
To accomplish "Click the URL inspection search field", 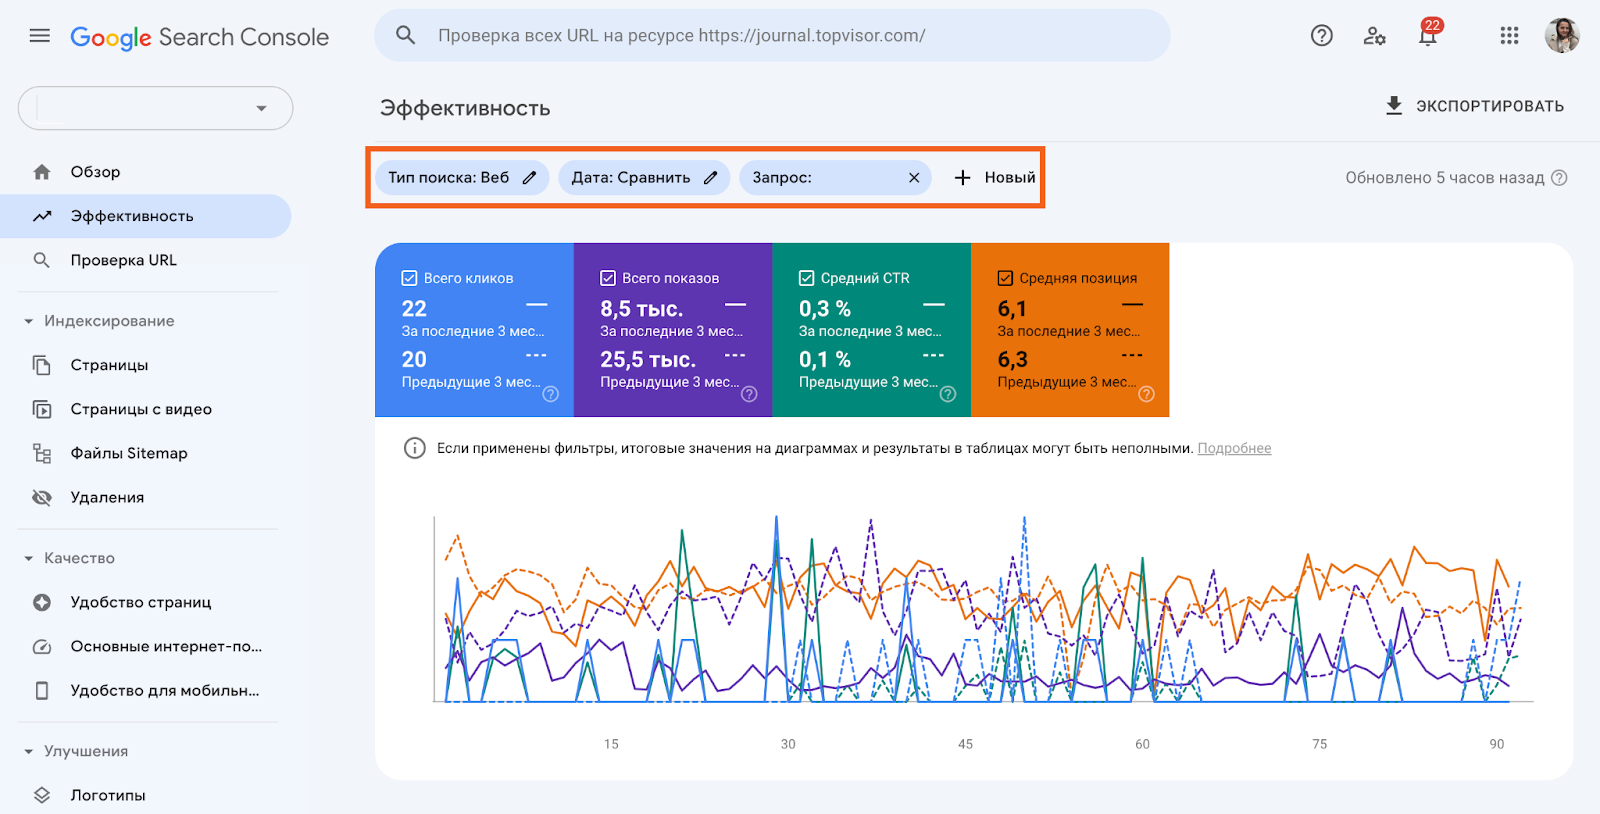I will [x=770, y=36].
